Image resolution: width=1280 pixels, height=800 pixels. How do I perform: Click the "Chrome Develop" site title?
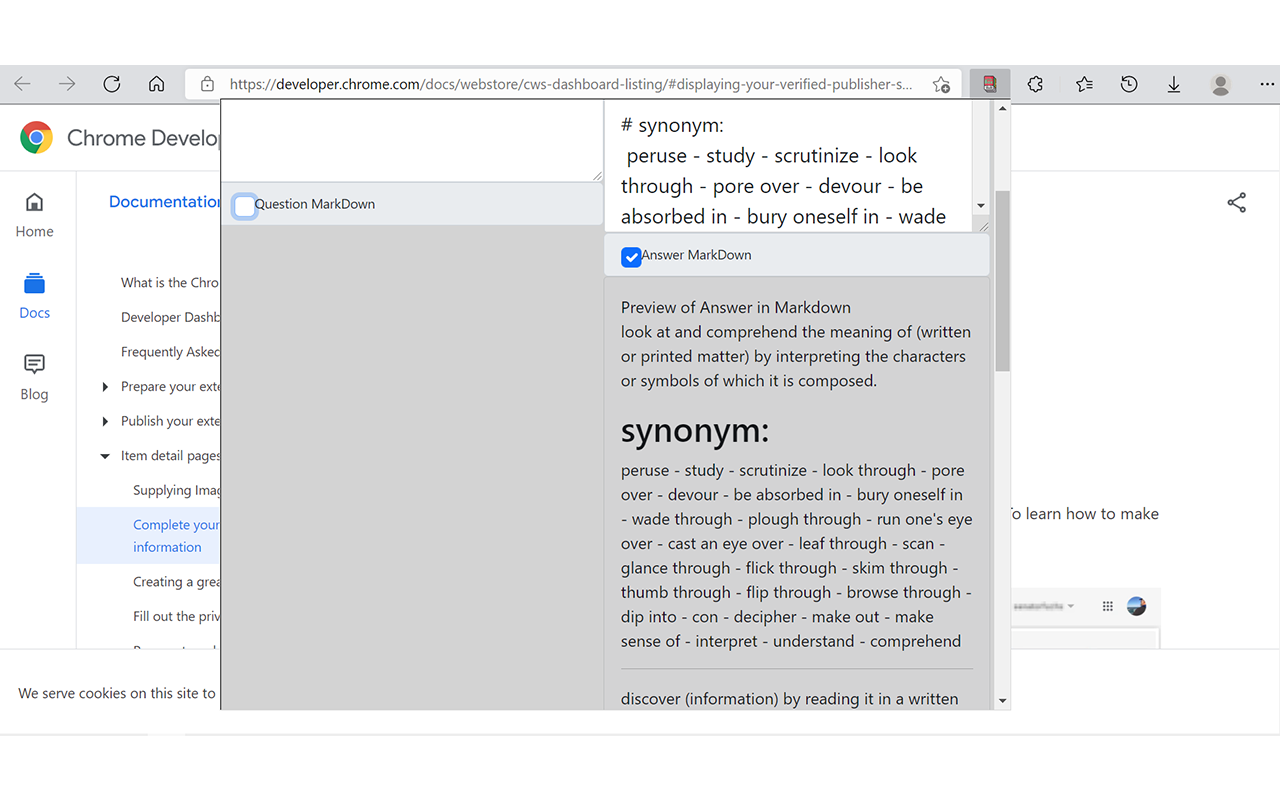click(143, 138)
